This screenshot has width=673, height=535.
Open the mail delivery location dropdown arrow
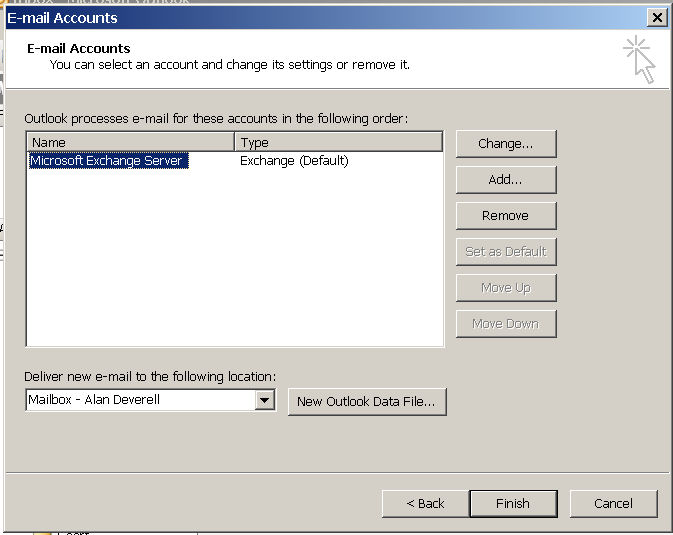(265, 401)
